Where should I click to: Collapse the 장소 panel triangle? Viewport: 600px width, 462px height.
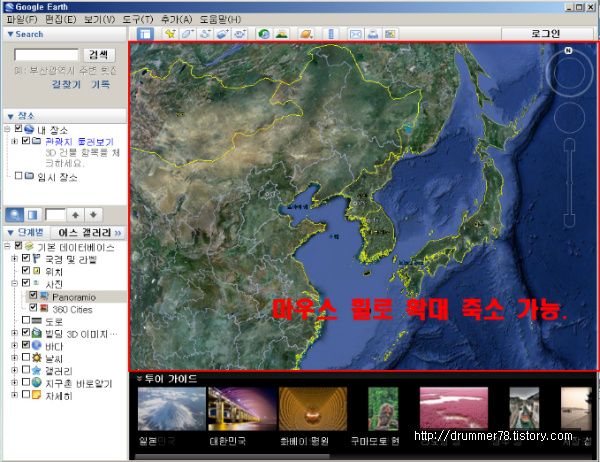tap(10, 116)
